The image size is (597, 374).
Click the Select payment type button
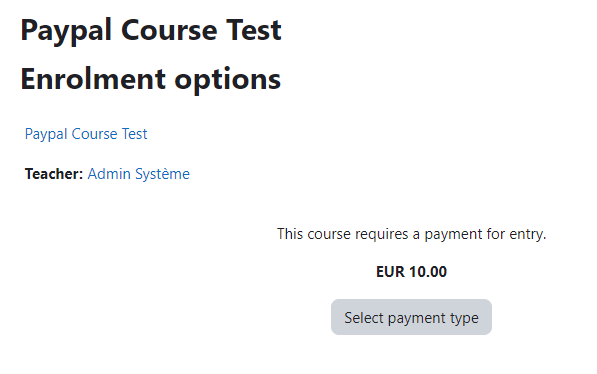[411, 317]
